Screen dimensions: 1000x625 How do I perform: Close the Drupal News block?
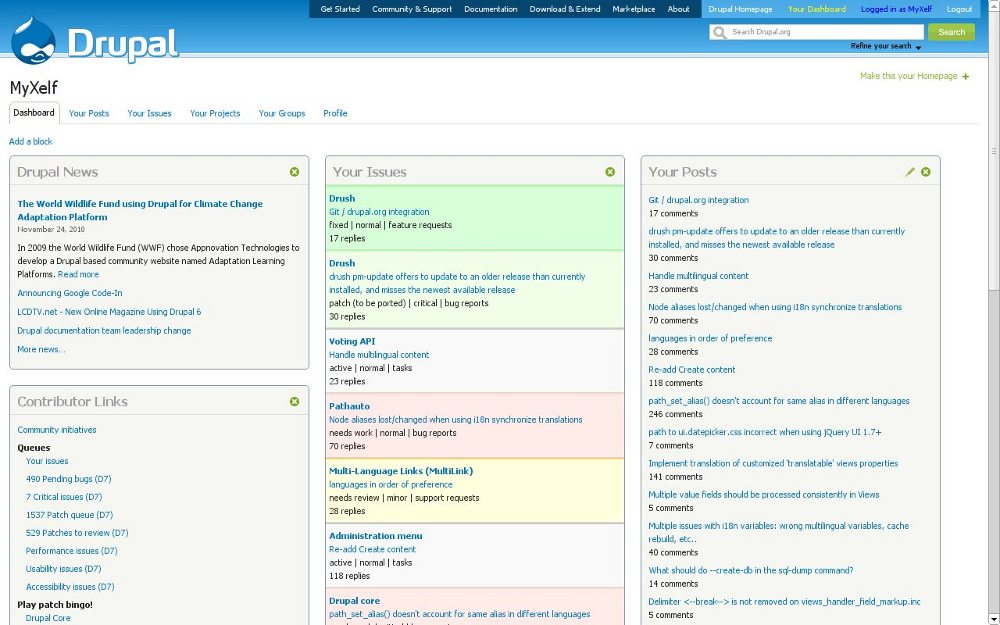coord(294,172)
